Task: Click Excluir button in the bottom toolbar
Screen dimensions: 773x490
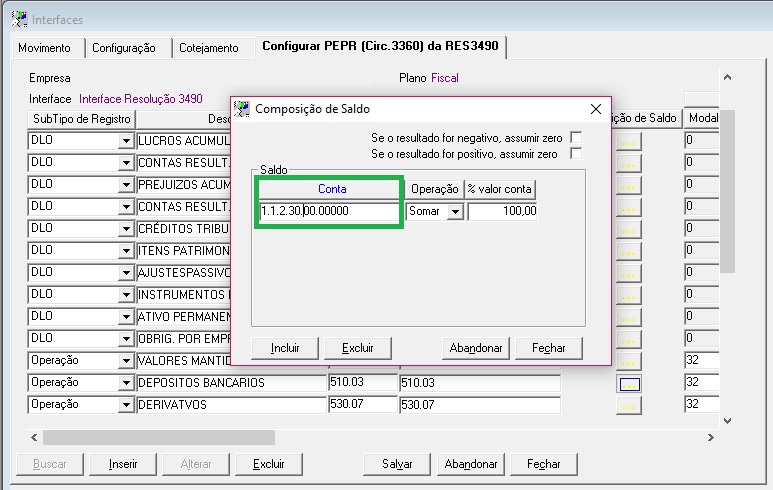Action: (269, 464)
